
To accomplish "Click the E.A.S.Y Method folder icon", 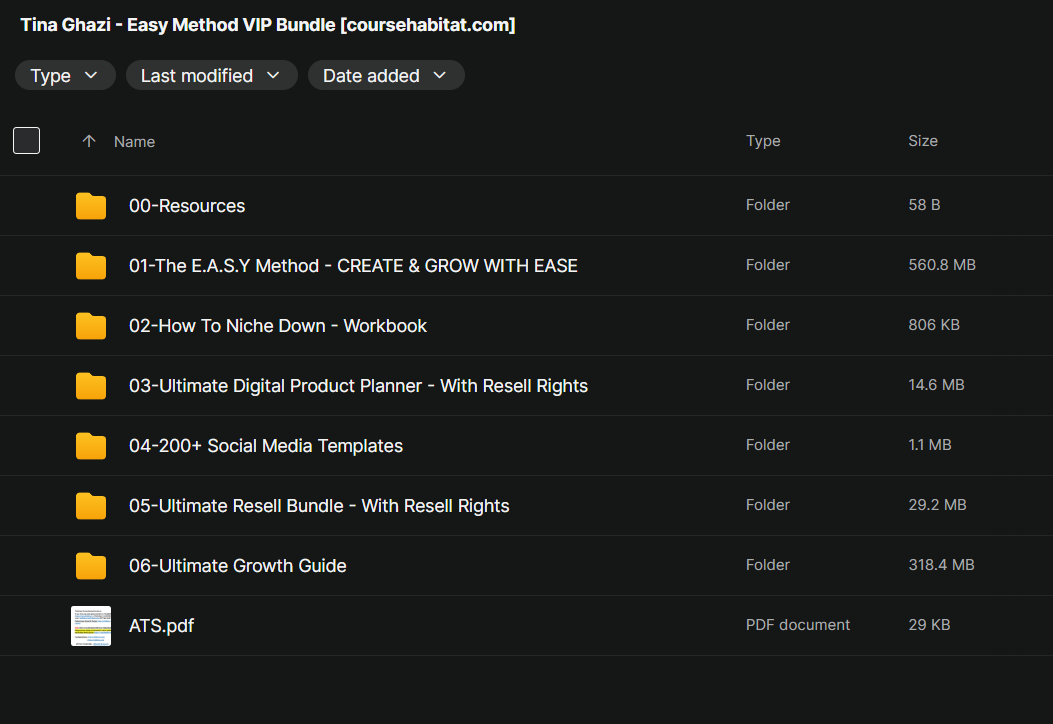I will (x=91, y=266).
